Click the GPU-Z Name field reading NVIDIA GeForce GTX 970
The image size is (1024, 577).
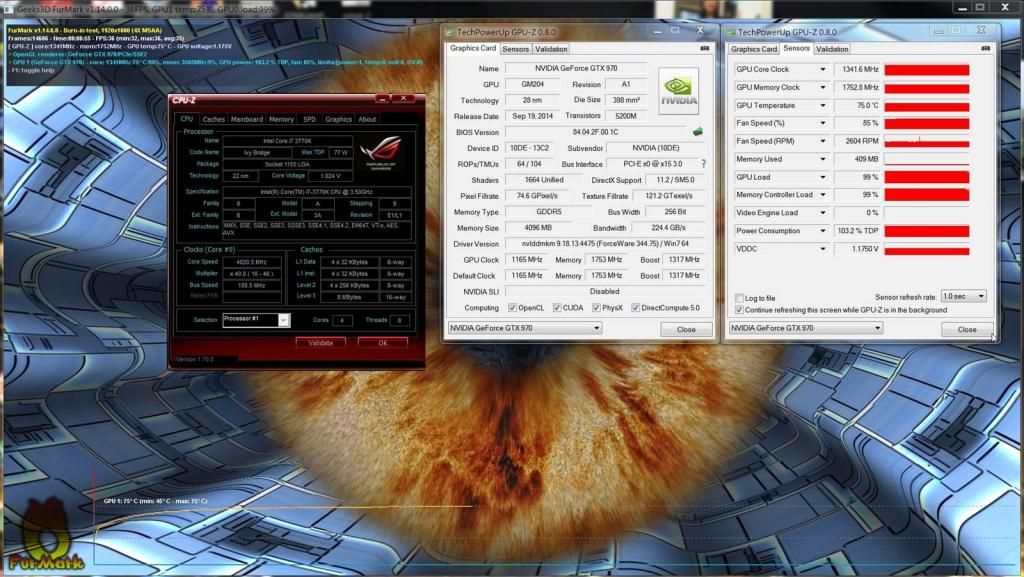click(575, 68)
